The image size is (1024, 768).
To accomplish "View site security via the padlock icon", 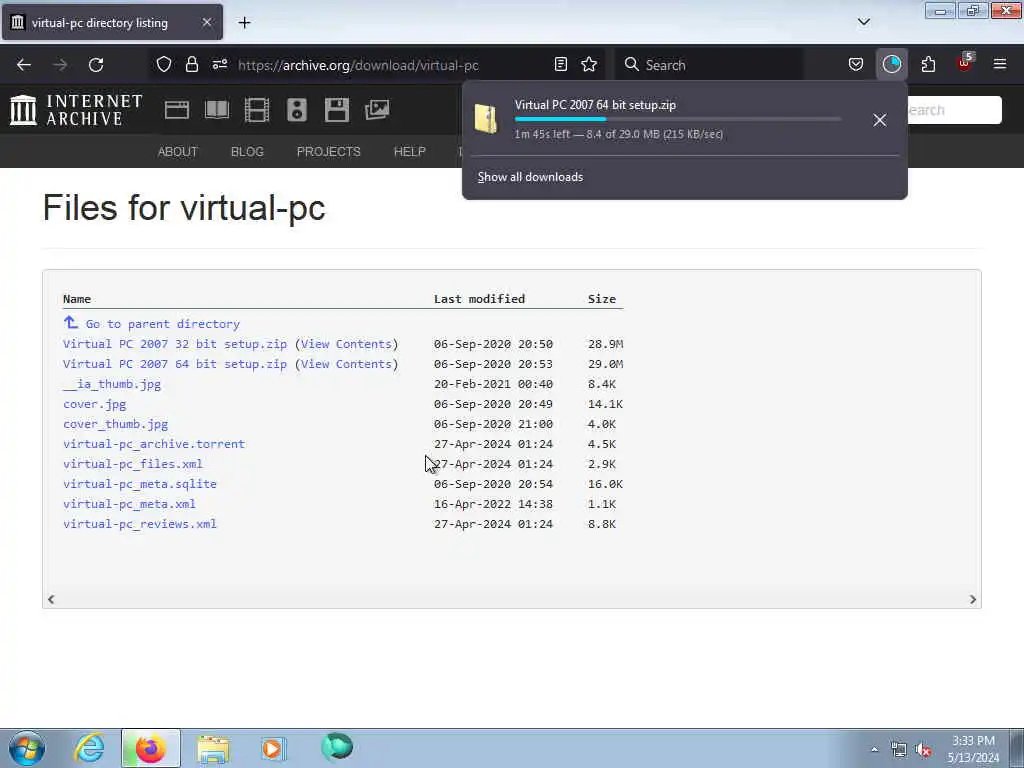I will pyautogui.click(x=191, y=64).
